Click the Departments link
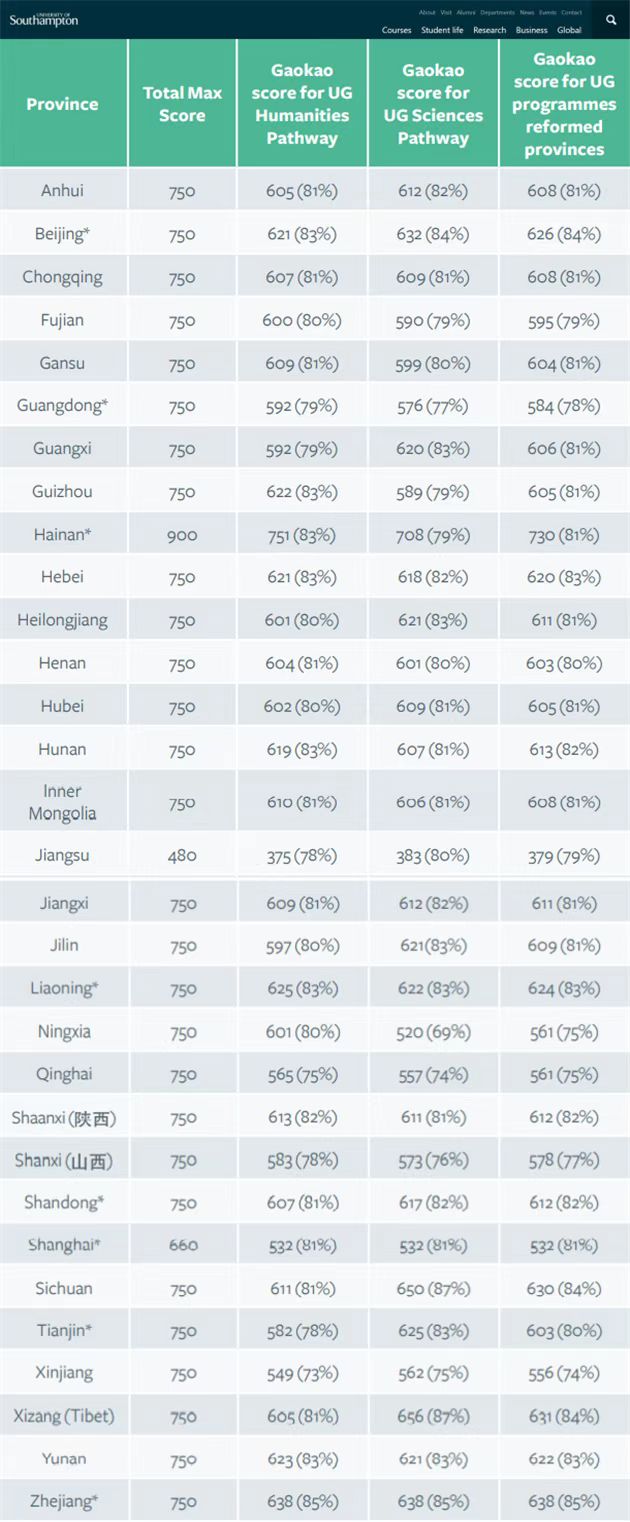This screenshot has height=1522, width=630. tap(497, 13)
